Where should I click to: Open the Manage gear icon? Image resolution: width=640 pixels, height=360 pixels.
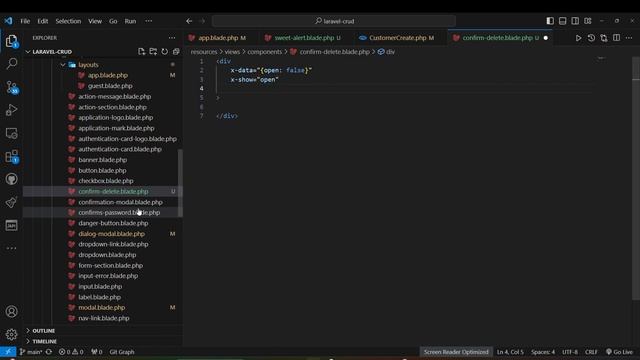pos(11,334)
